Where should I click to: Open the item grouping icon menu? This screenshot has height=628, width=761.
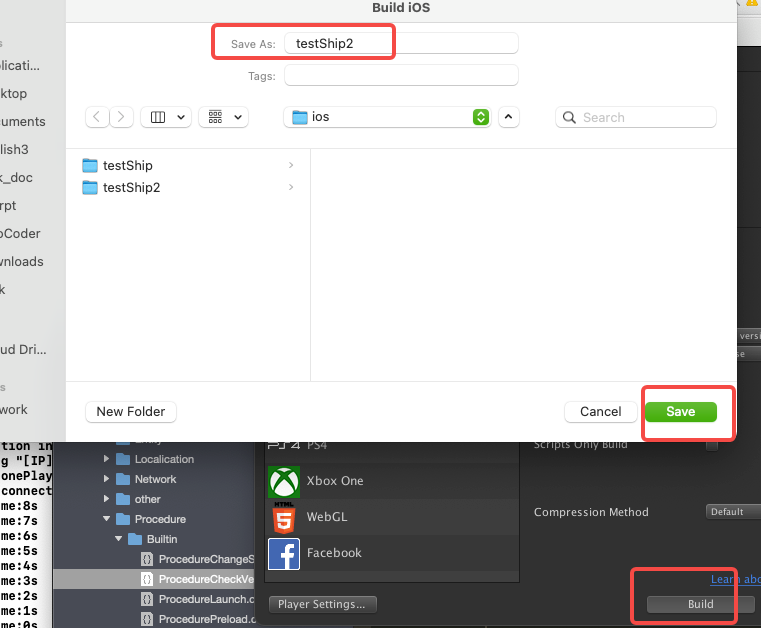(x=215, y=117)
